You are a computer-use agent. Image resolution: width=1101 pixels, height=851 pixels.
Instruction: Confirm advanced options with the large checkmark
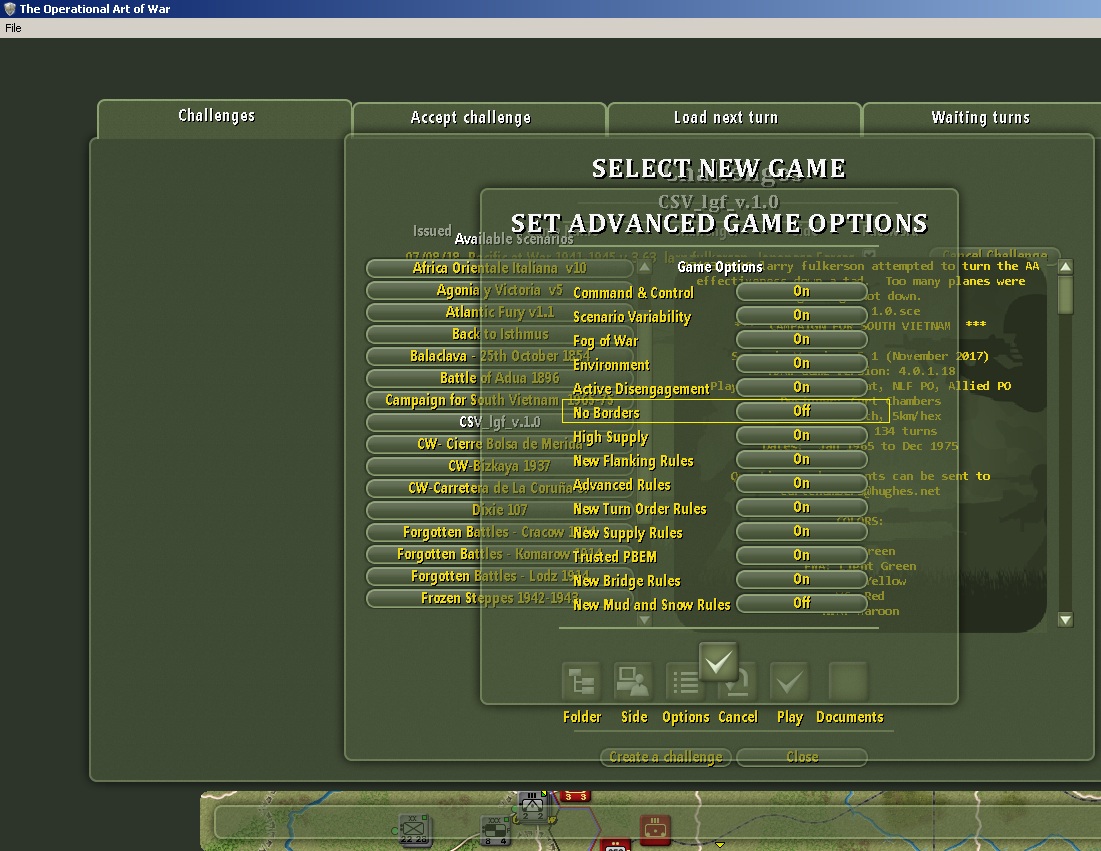click(x=718, y=661)
